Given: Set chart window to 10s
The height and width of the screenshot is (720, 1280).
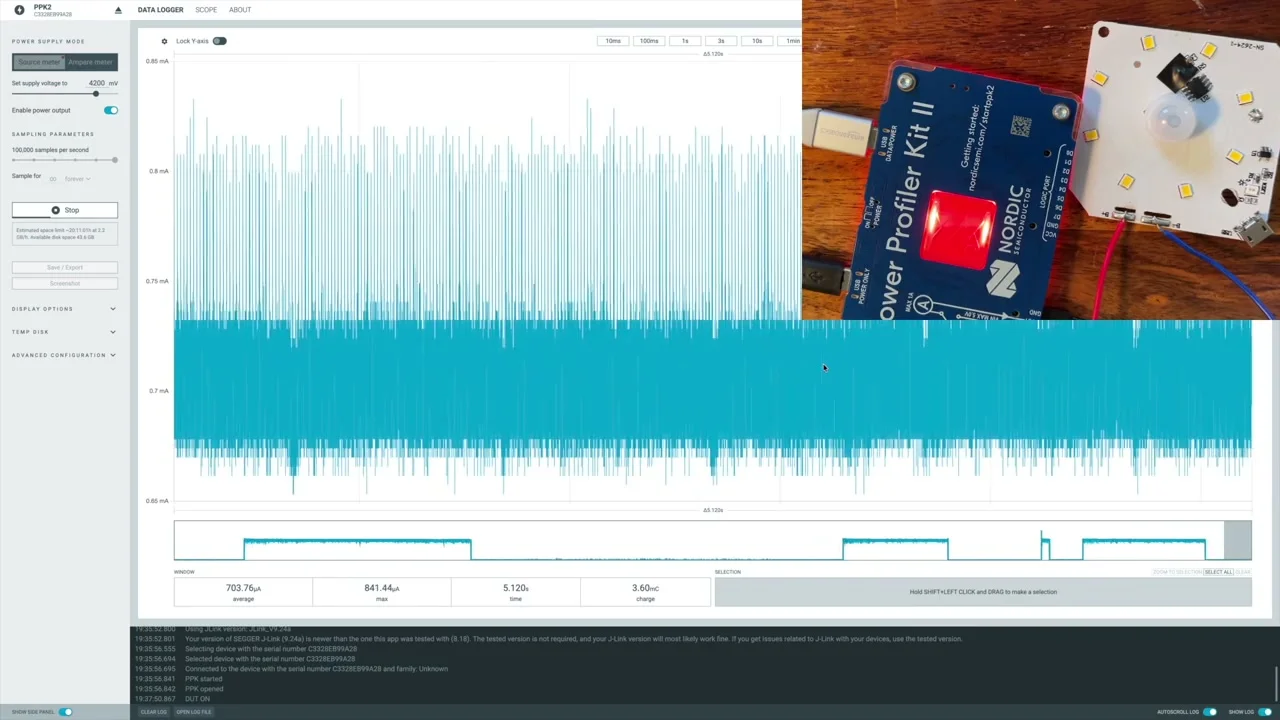Looking at the screenshot, I should [x=757, y=41].
